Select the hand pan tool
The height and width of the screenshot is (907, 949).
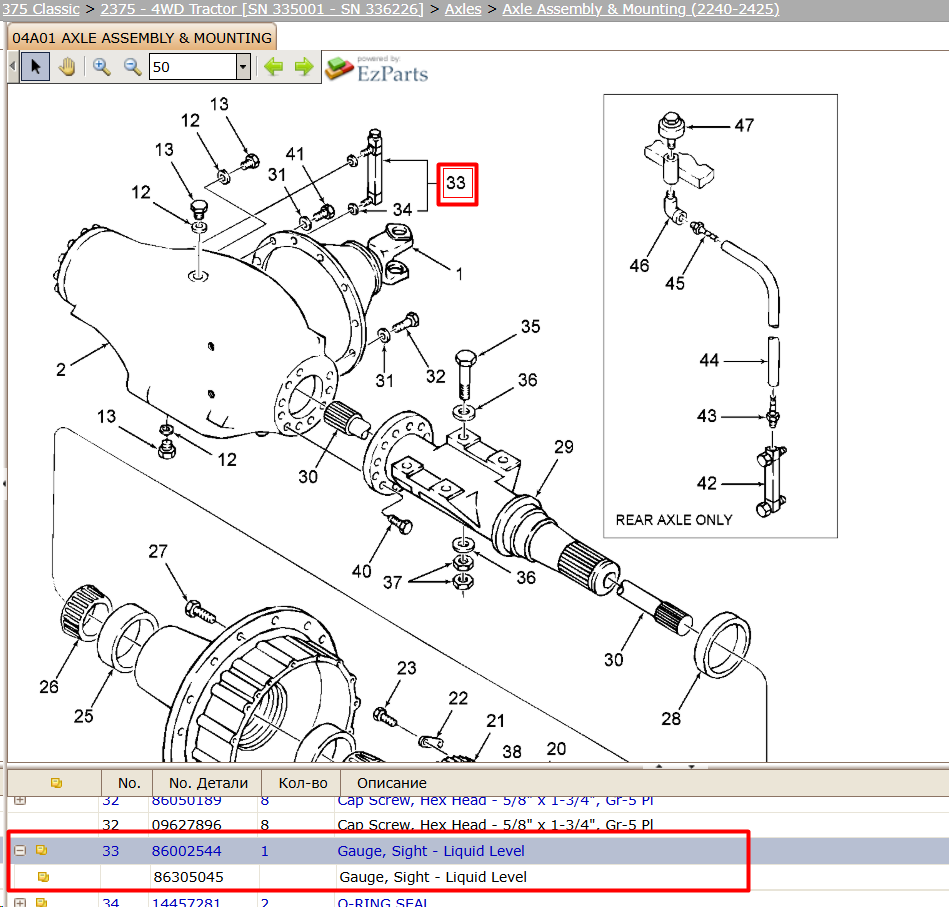tap(67, 67)
